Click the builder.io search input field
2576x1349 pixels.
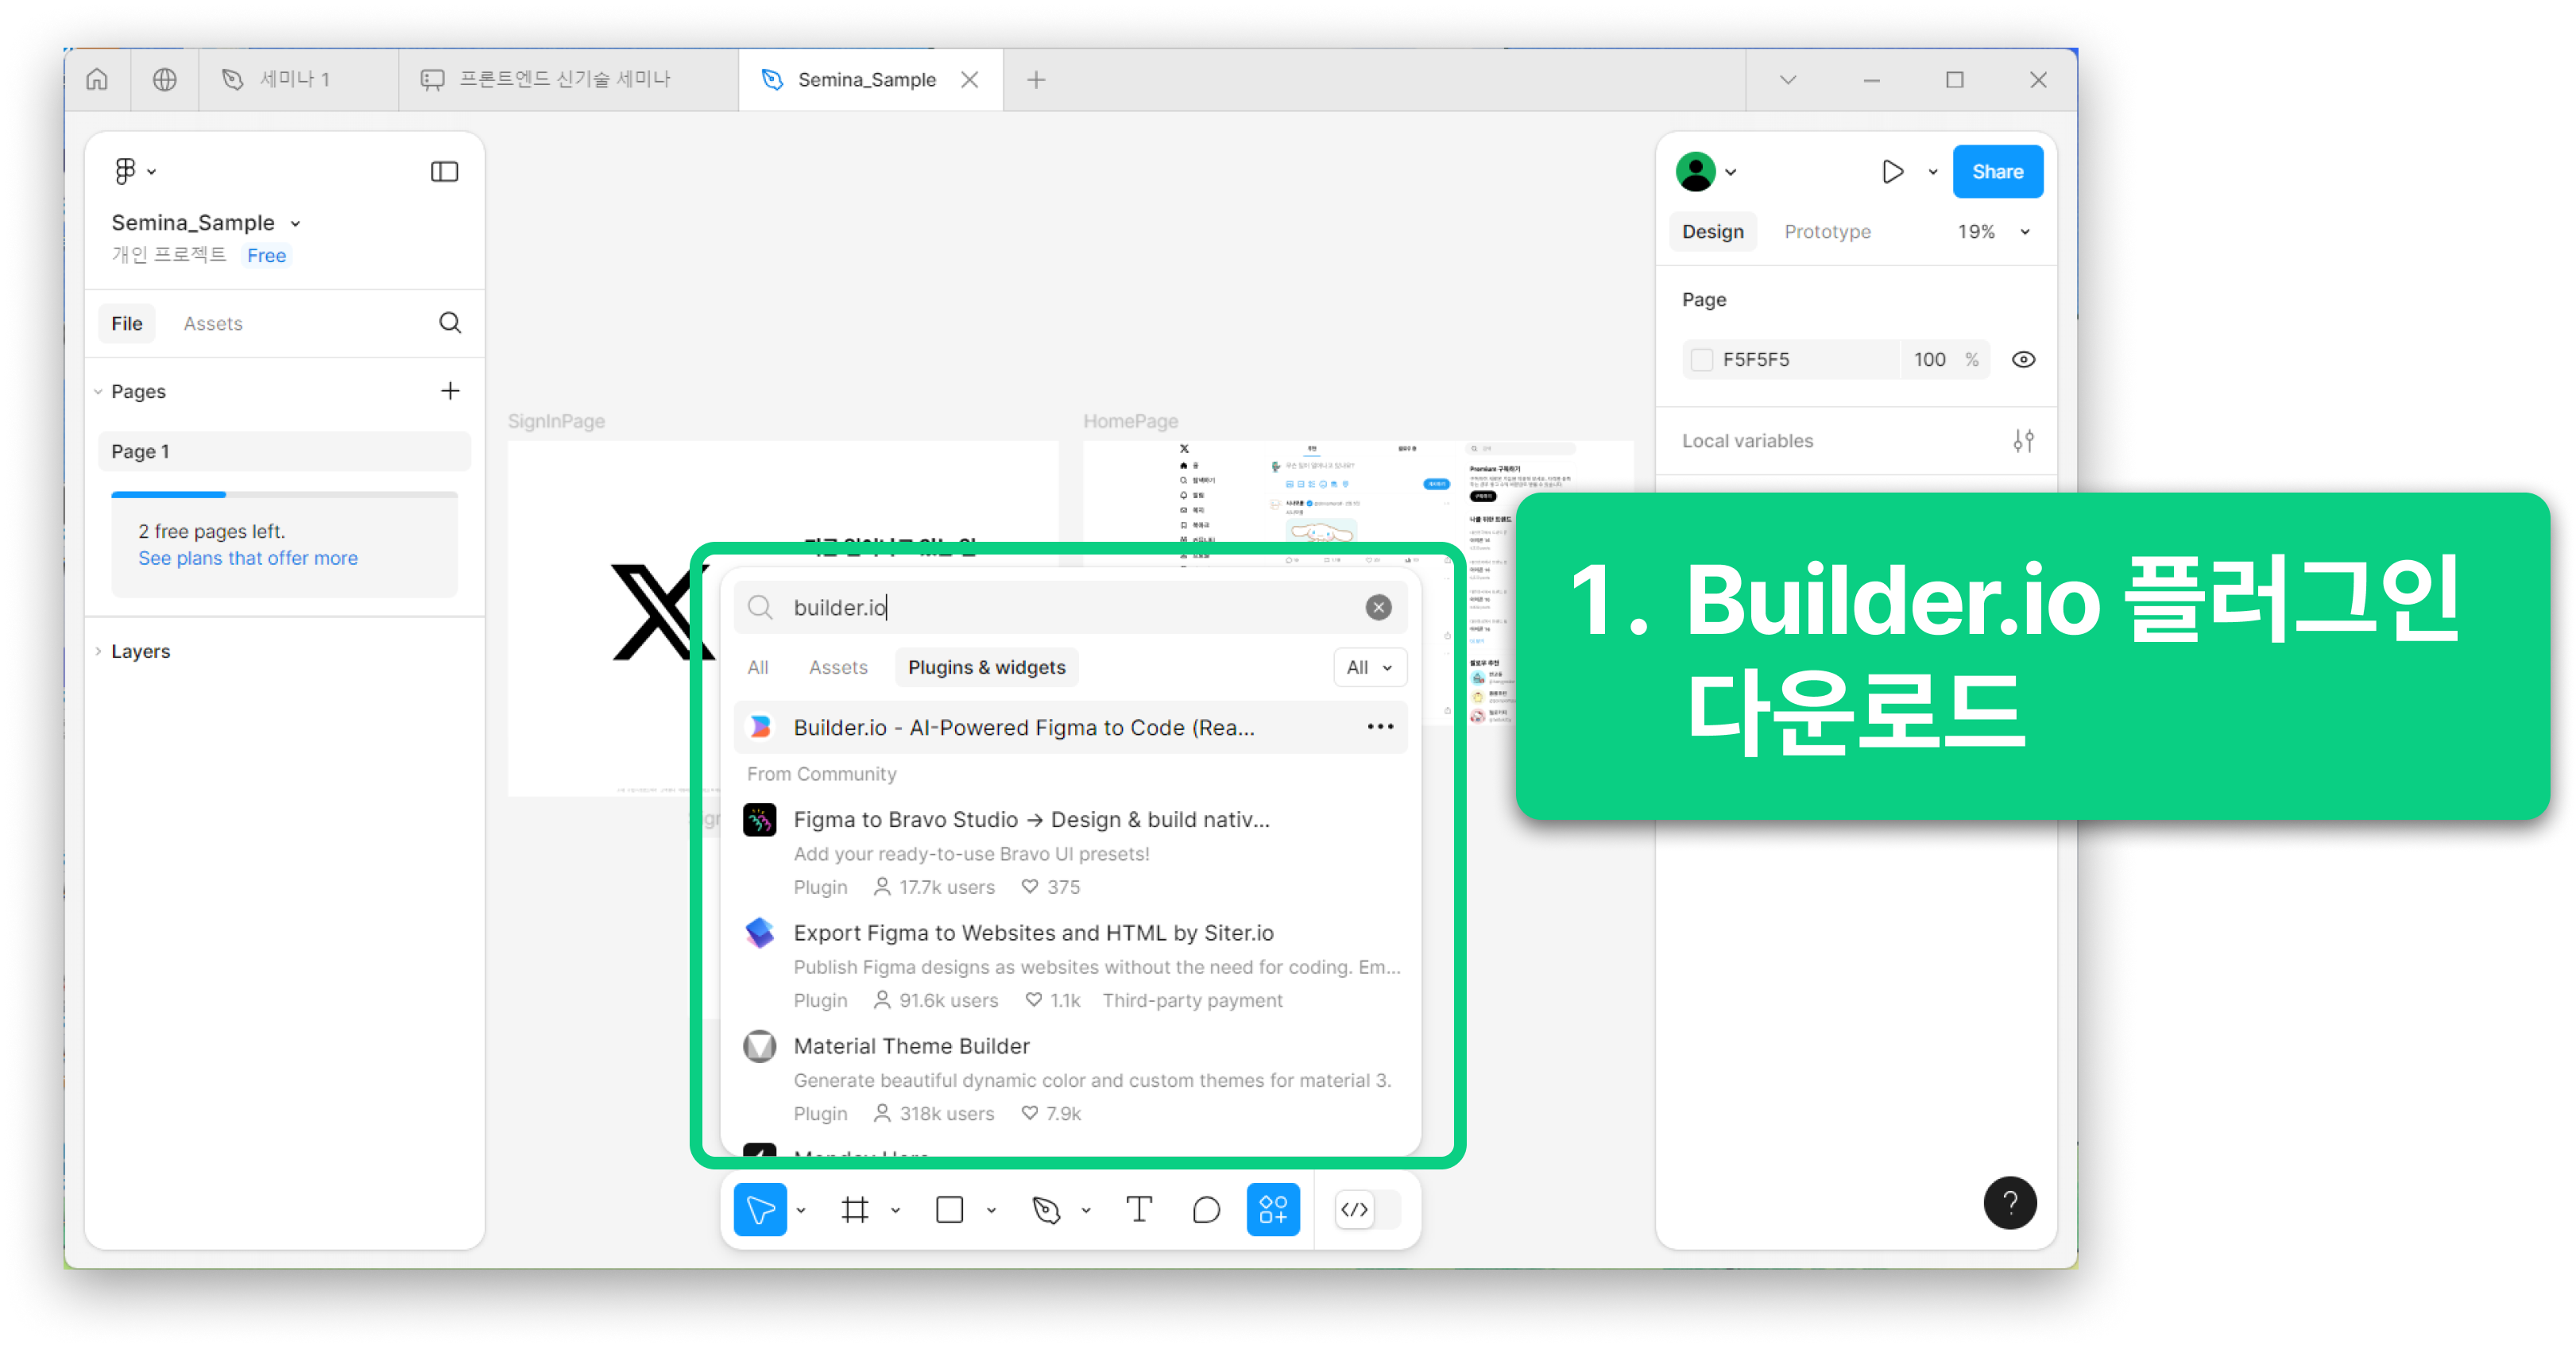tap(1070, 607)
